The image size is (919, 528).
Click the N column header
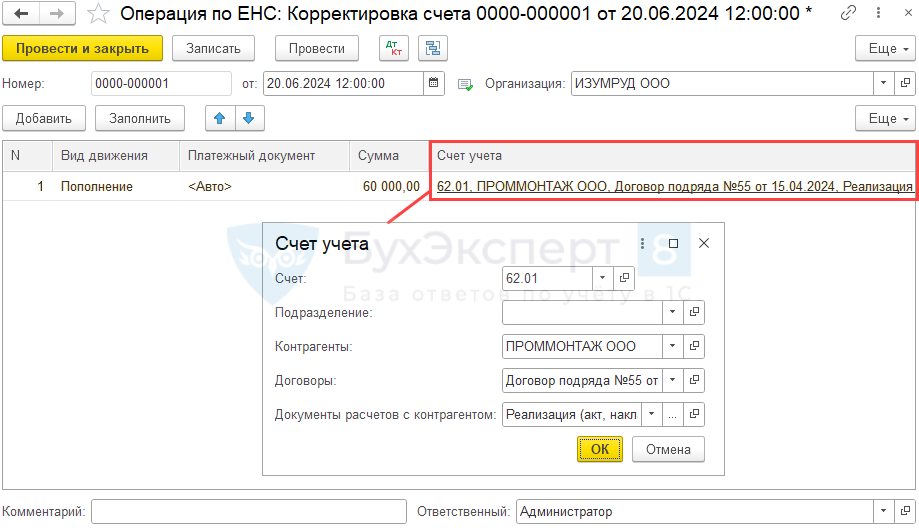pos(28,156)
